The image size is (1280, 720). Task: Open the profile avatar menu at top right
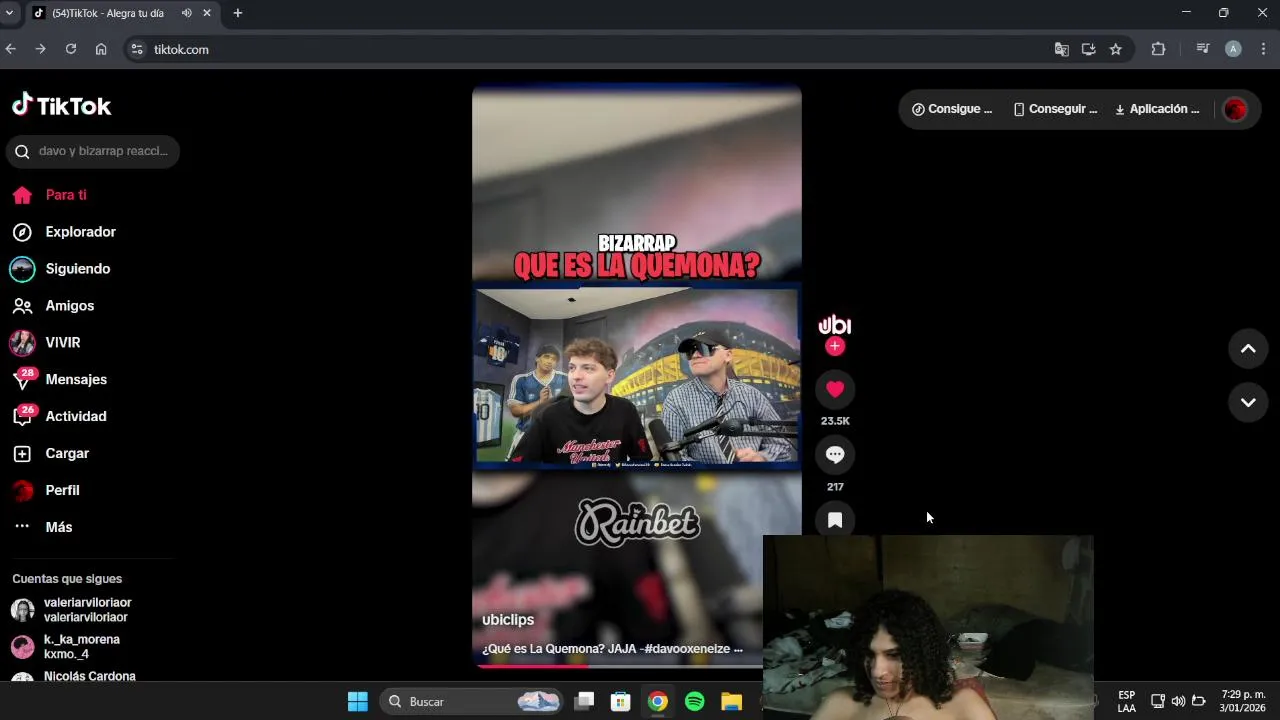click(x=1235, y=110)
